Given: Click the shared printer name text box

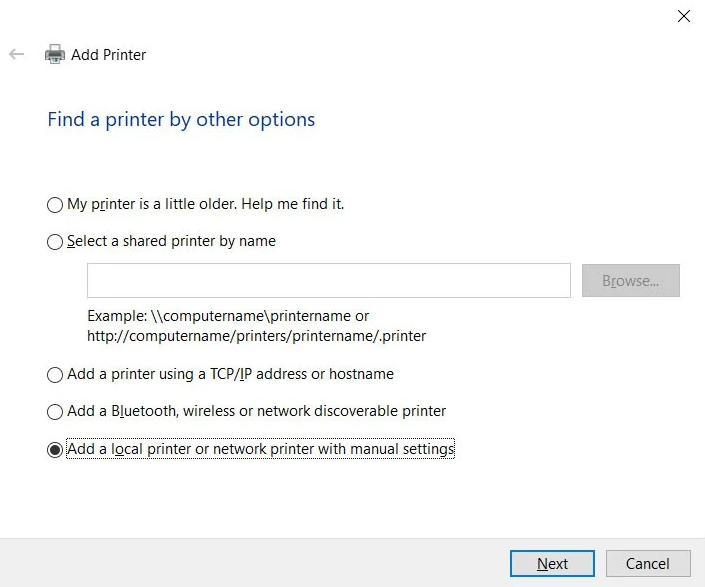Looking at the screenshot, I should point(328,281).
